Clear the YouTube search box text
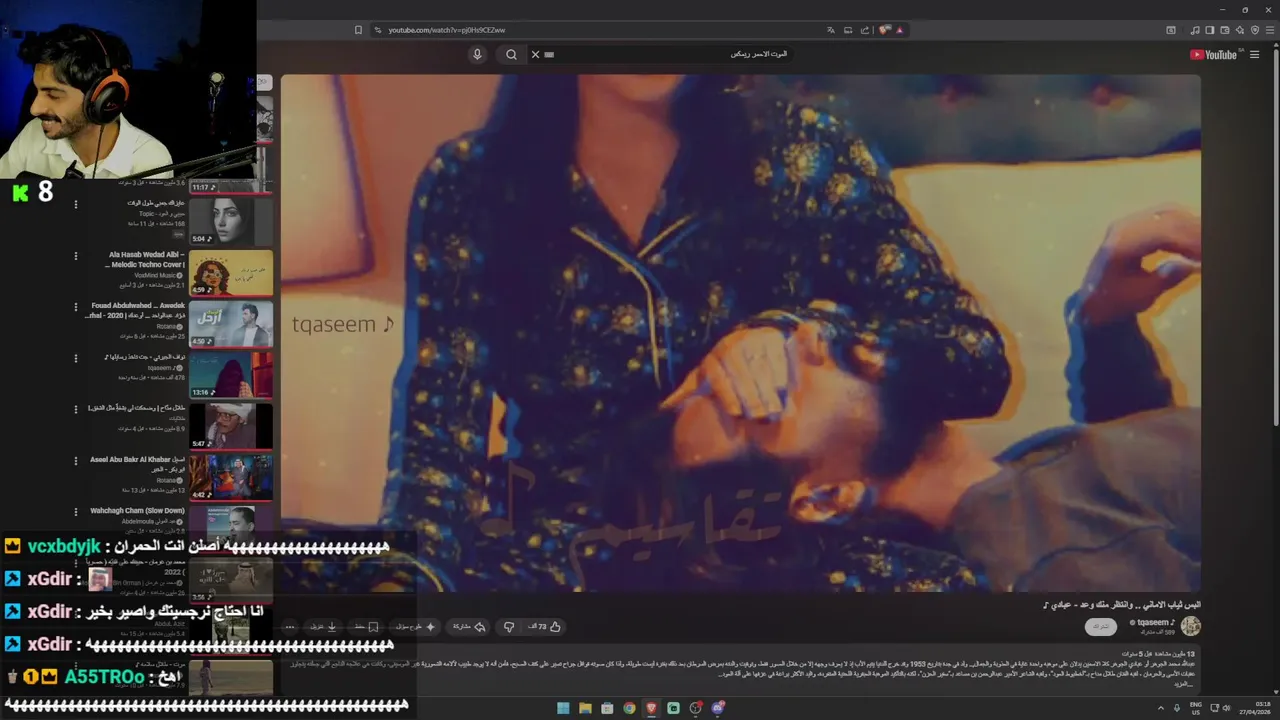The image size is (1280, 720). pos(535,54)
